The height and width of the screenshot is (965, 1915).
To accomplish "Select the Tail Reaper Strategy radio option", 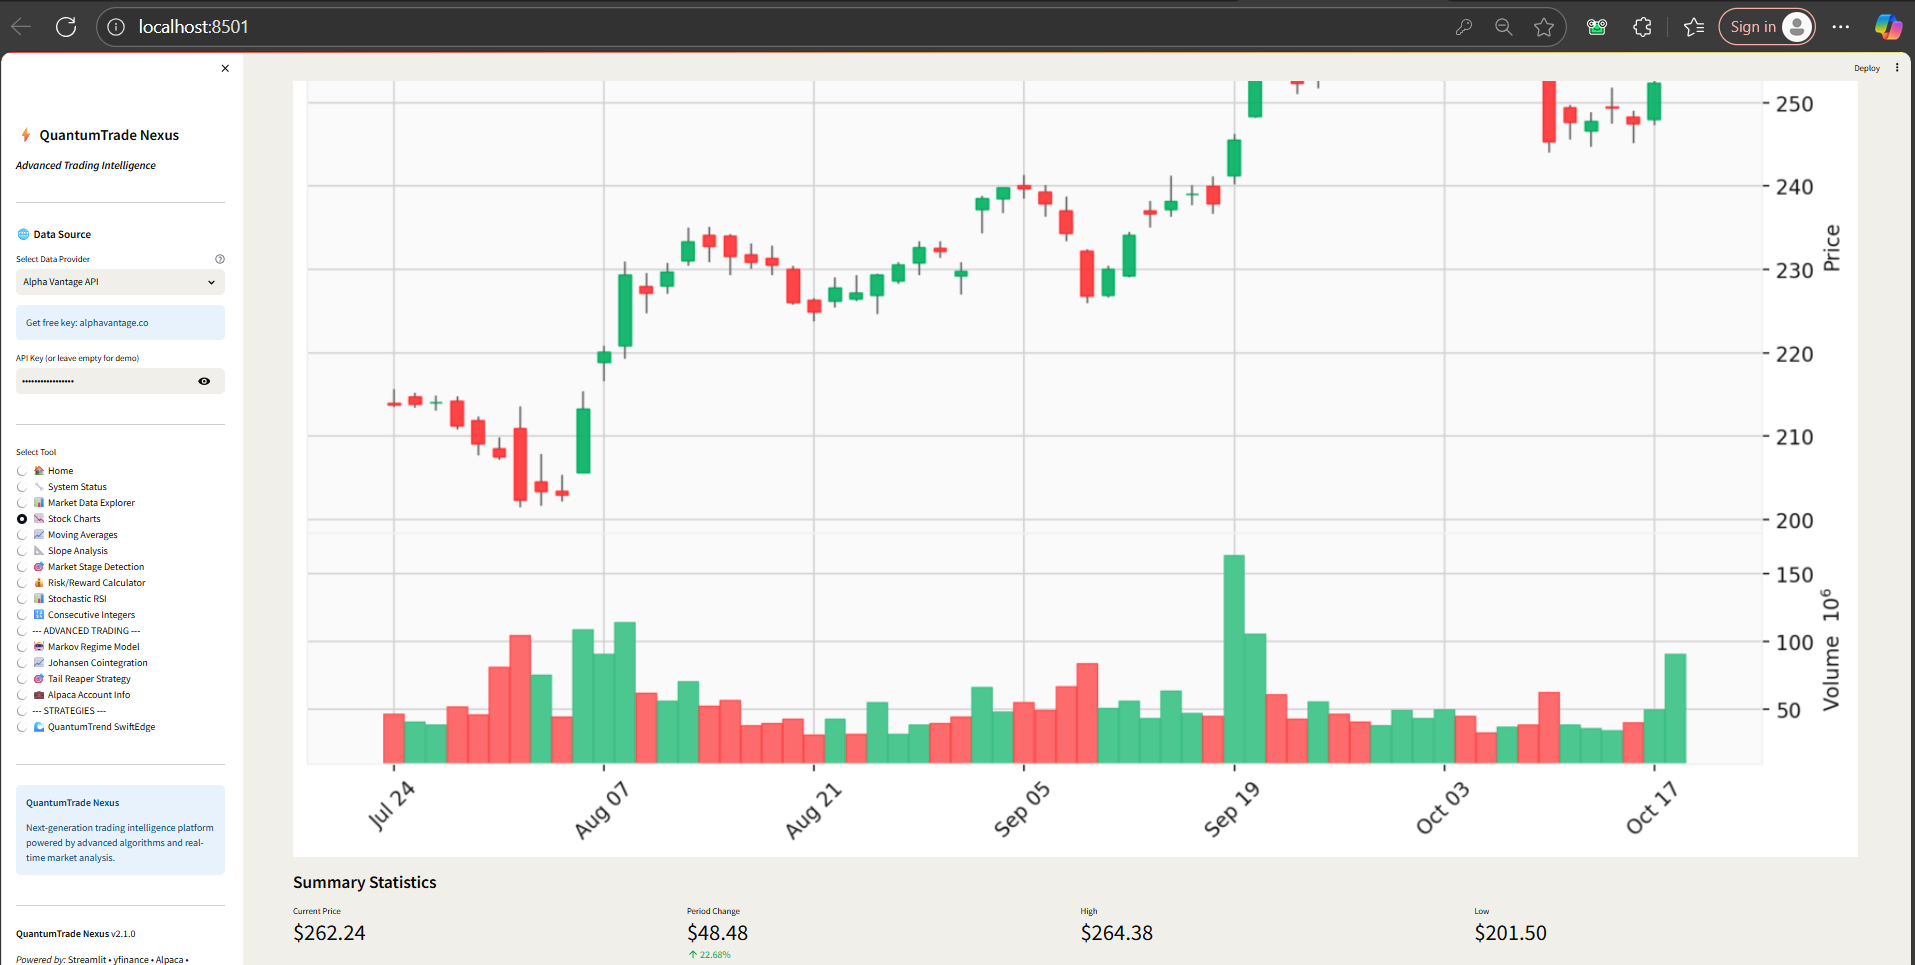I will (x=22, y=679).
